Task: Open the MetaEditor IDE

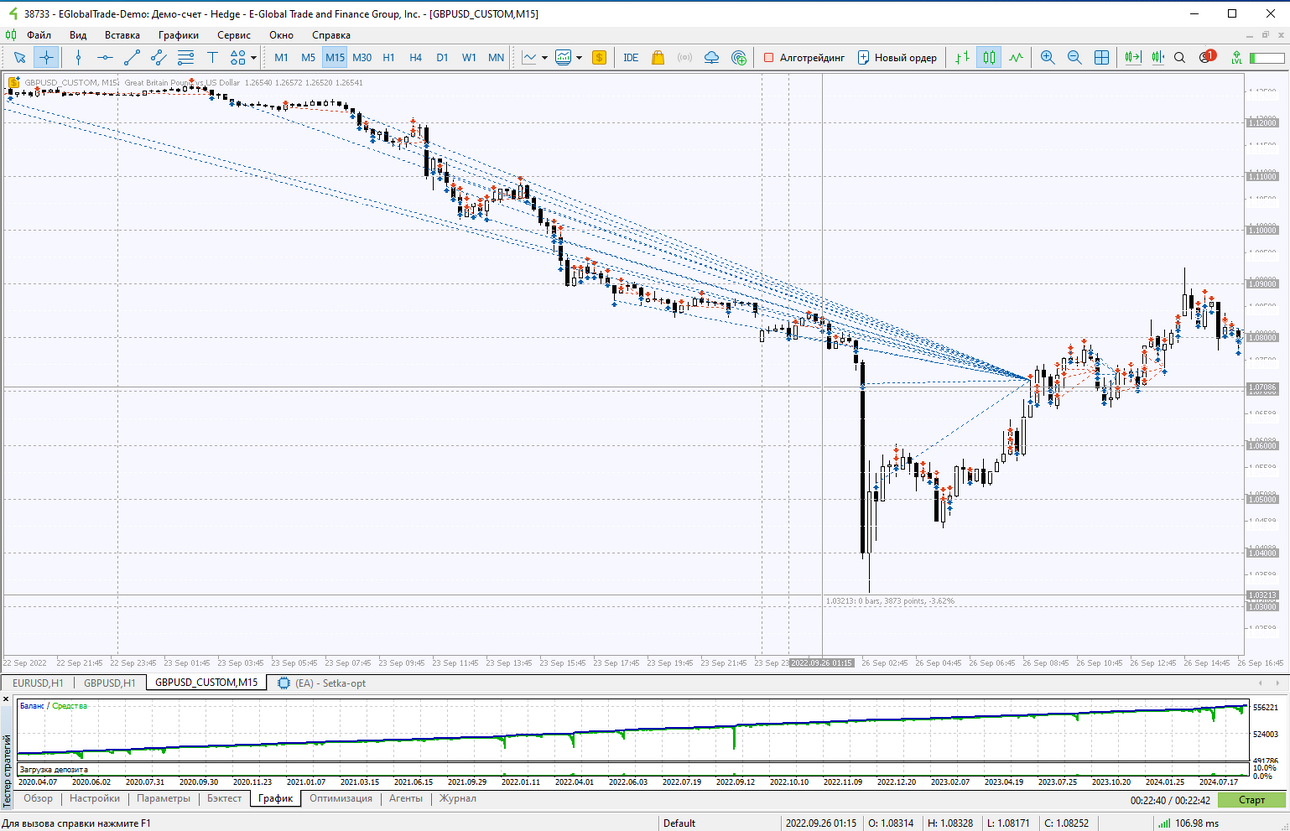Action: pos(631,57)
